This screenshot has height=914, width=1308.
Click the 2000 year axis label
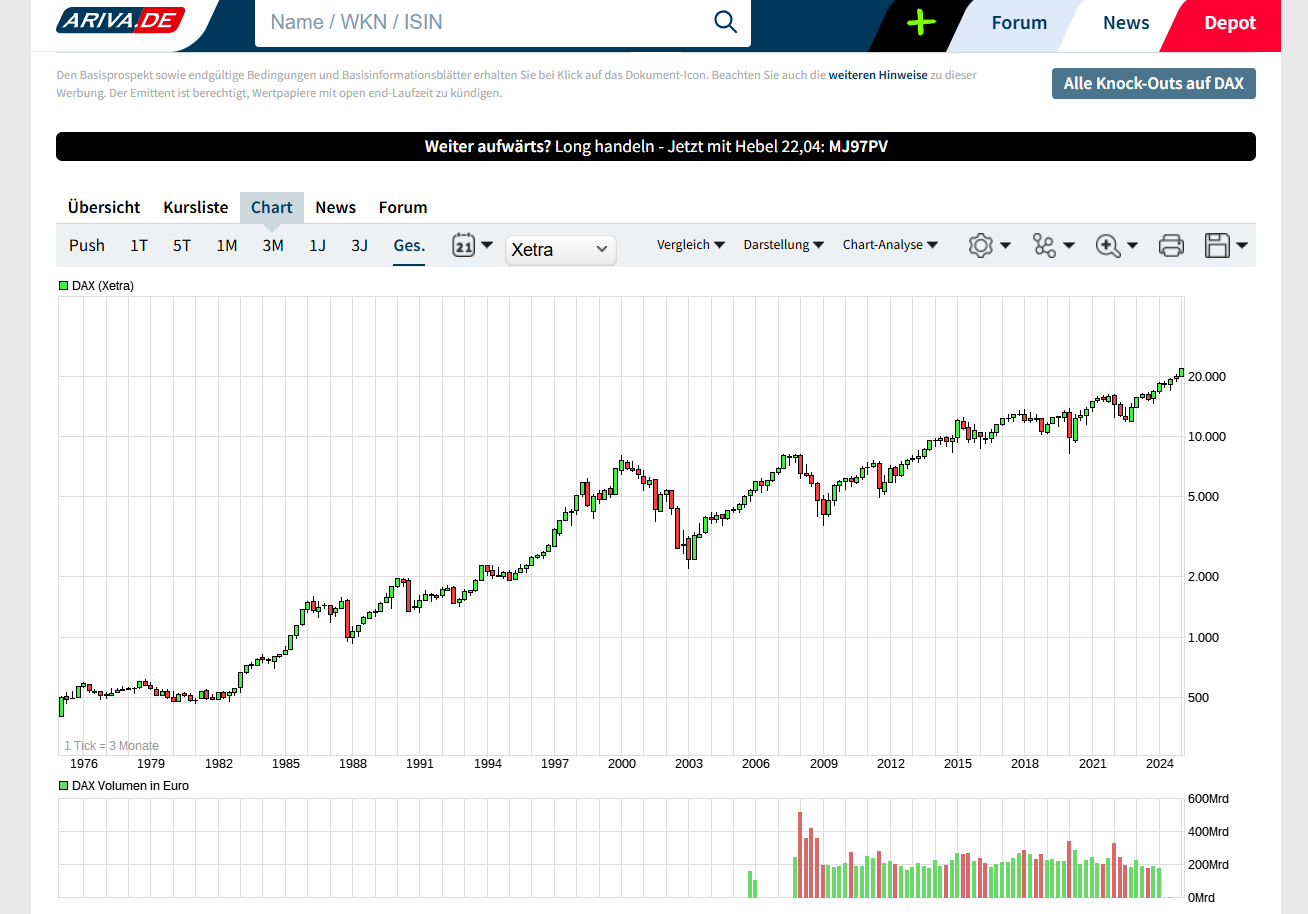pyautogui.click(x=622, y=764)
